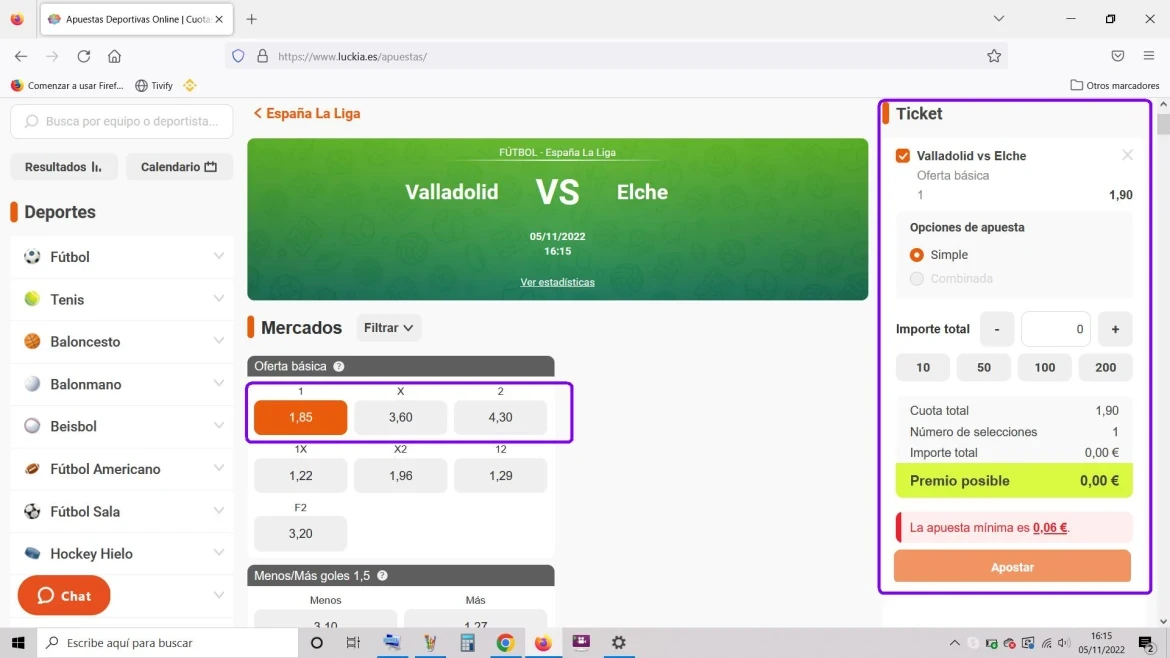The image size is (1170, 658).
Task: Switch to Apuestas Deportivas Online tab
Action: (x=137, y=19)
